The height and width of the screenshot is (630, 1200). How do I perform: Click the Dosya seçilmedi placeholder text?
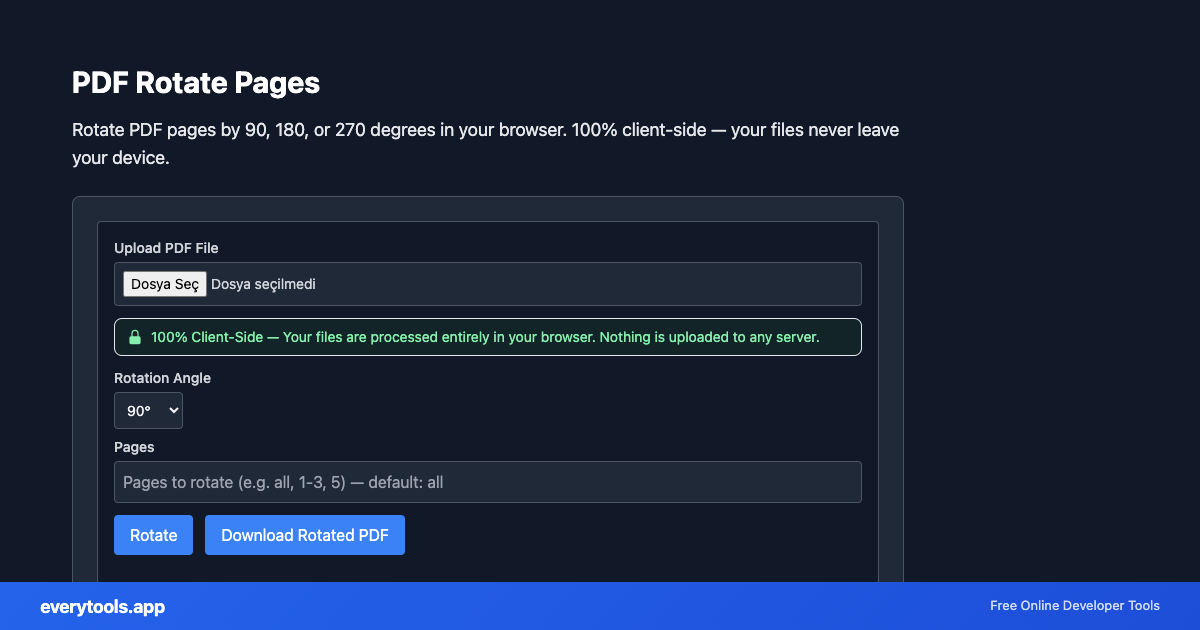tap(262, 284)
